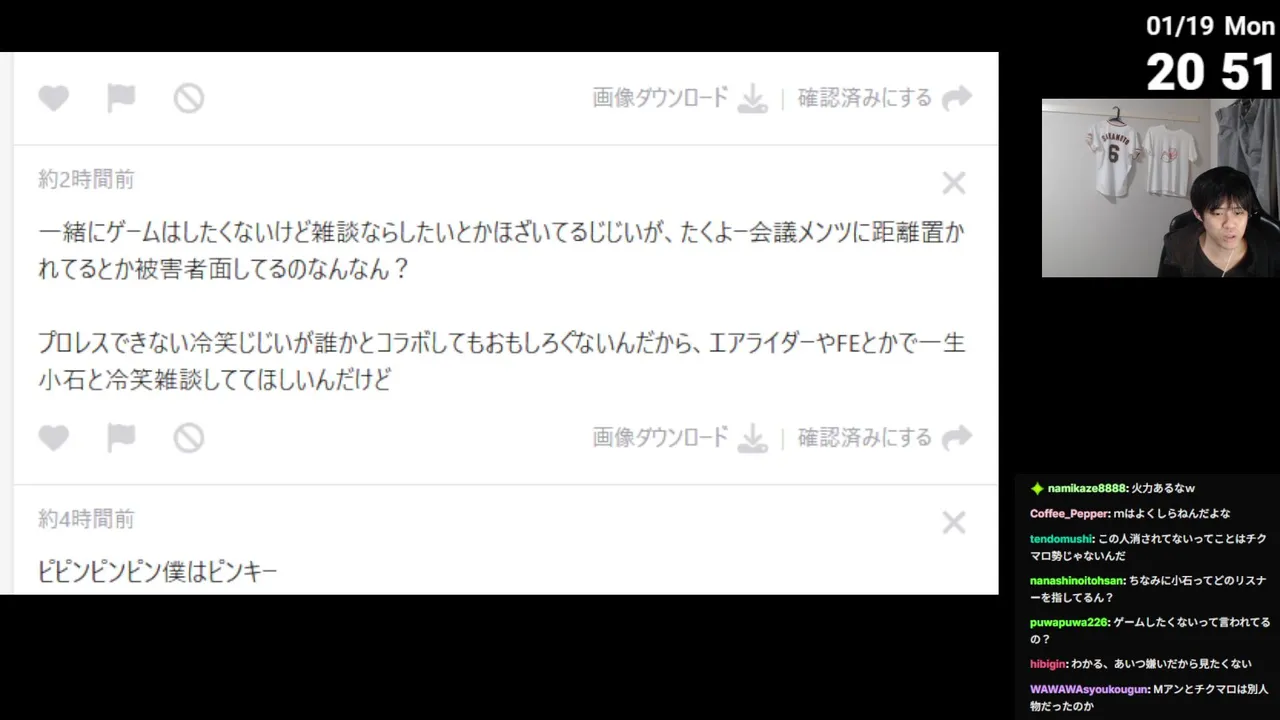Block sender of the 約2時間前 message
Viewport: 1280px width, 720px height.
pyautogui.click(x=189, y=438)
